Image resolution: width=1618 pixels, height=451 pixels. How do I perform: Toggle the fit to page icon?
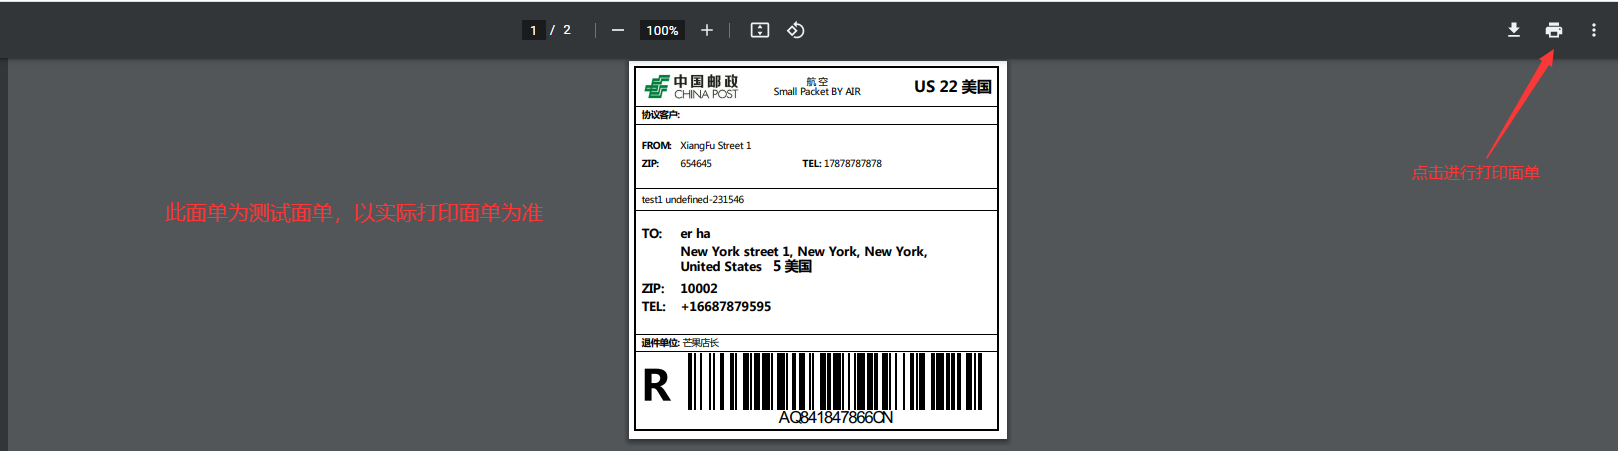pyautogui.click(x=760, y=30)
